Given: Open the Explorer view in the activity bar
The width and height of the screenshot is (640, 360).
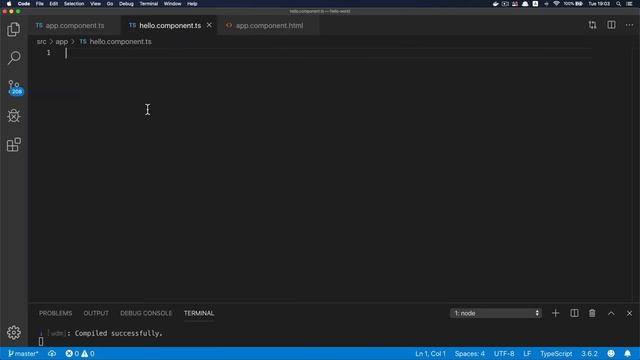Looking at the screenshot, I should point(13,29).
